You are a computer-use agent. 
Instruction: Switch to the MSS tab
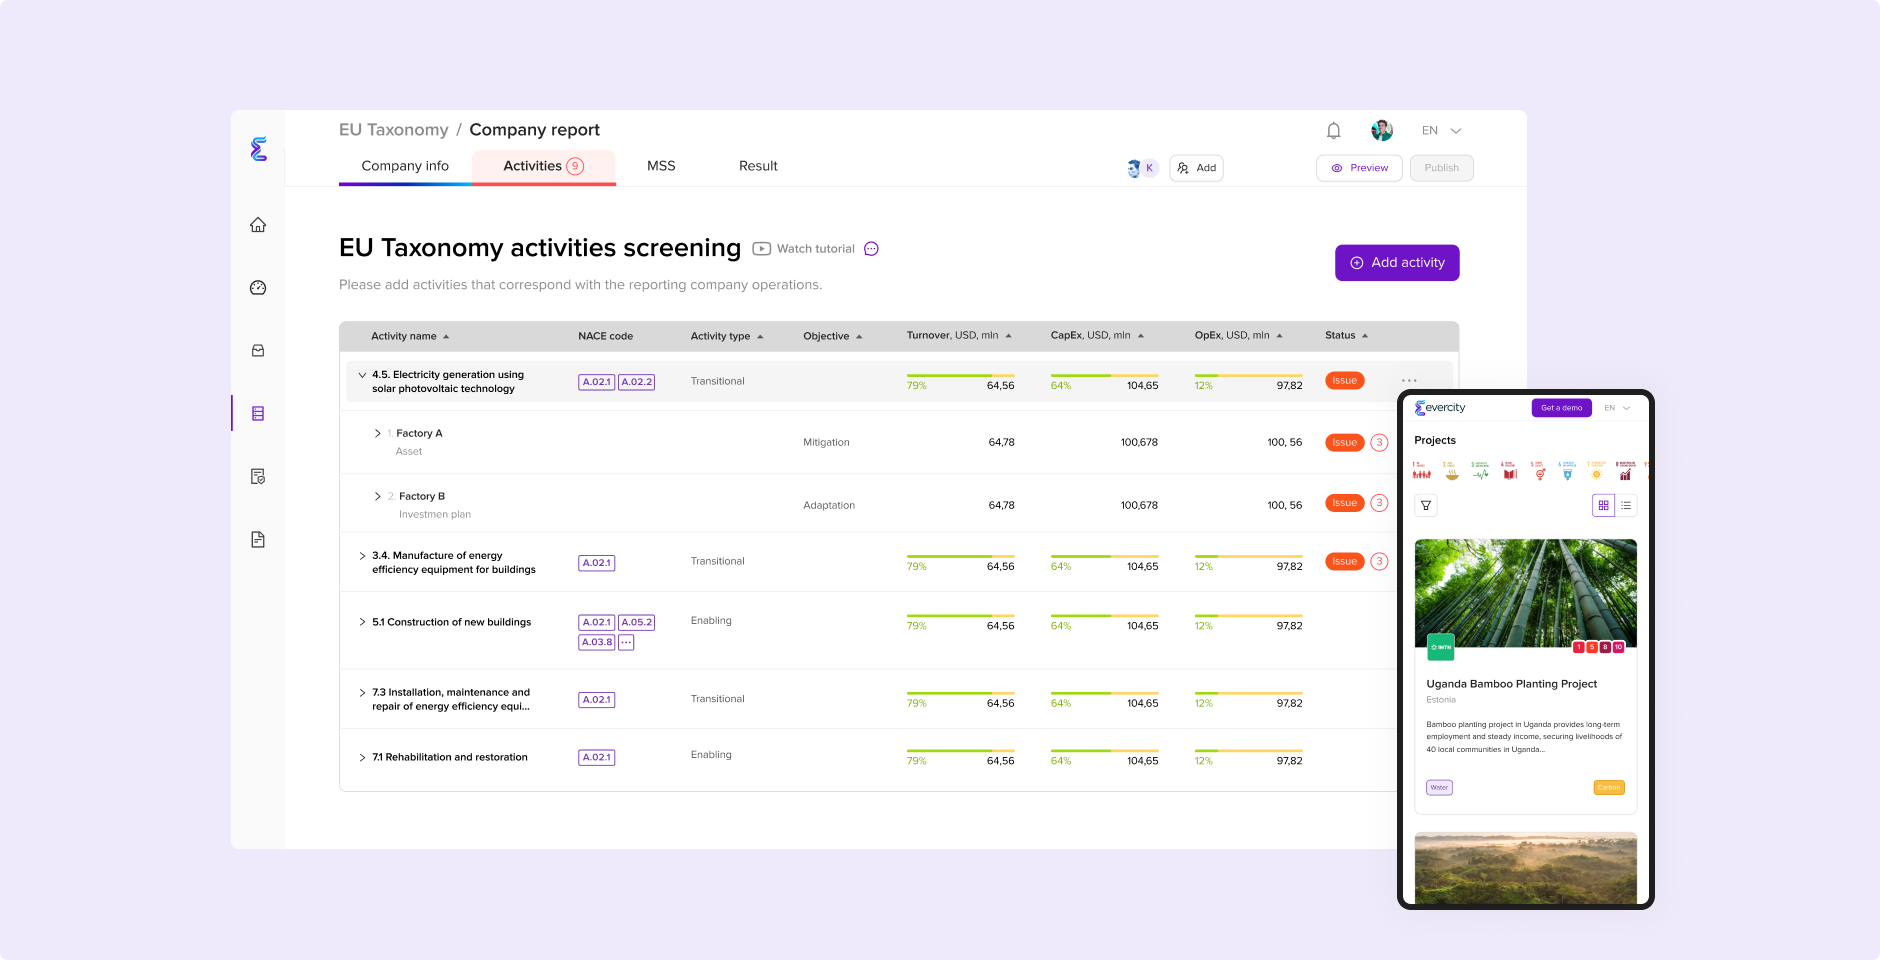pyautogui.click(x=661, y=166)
